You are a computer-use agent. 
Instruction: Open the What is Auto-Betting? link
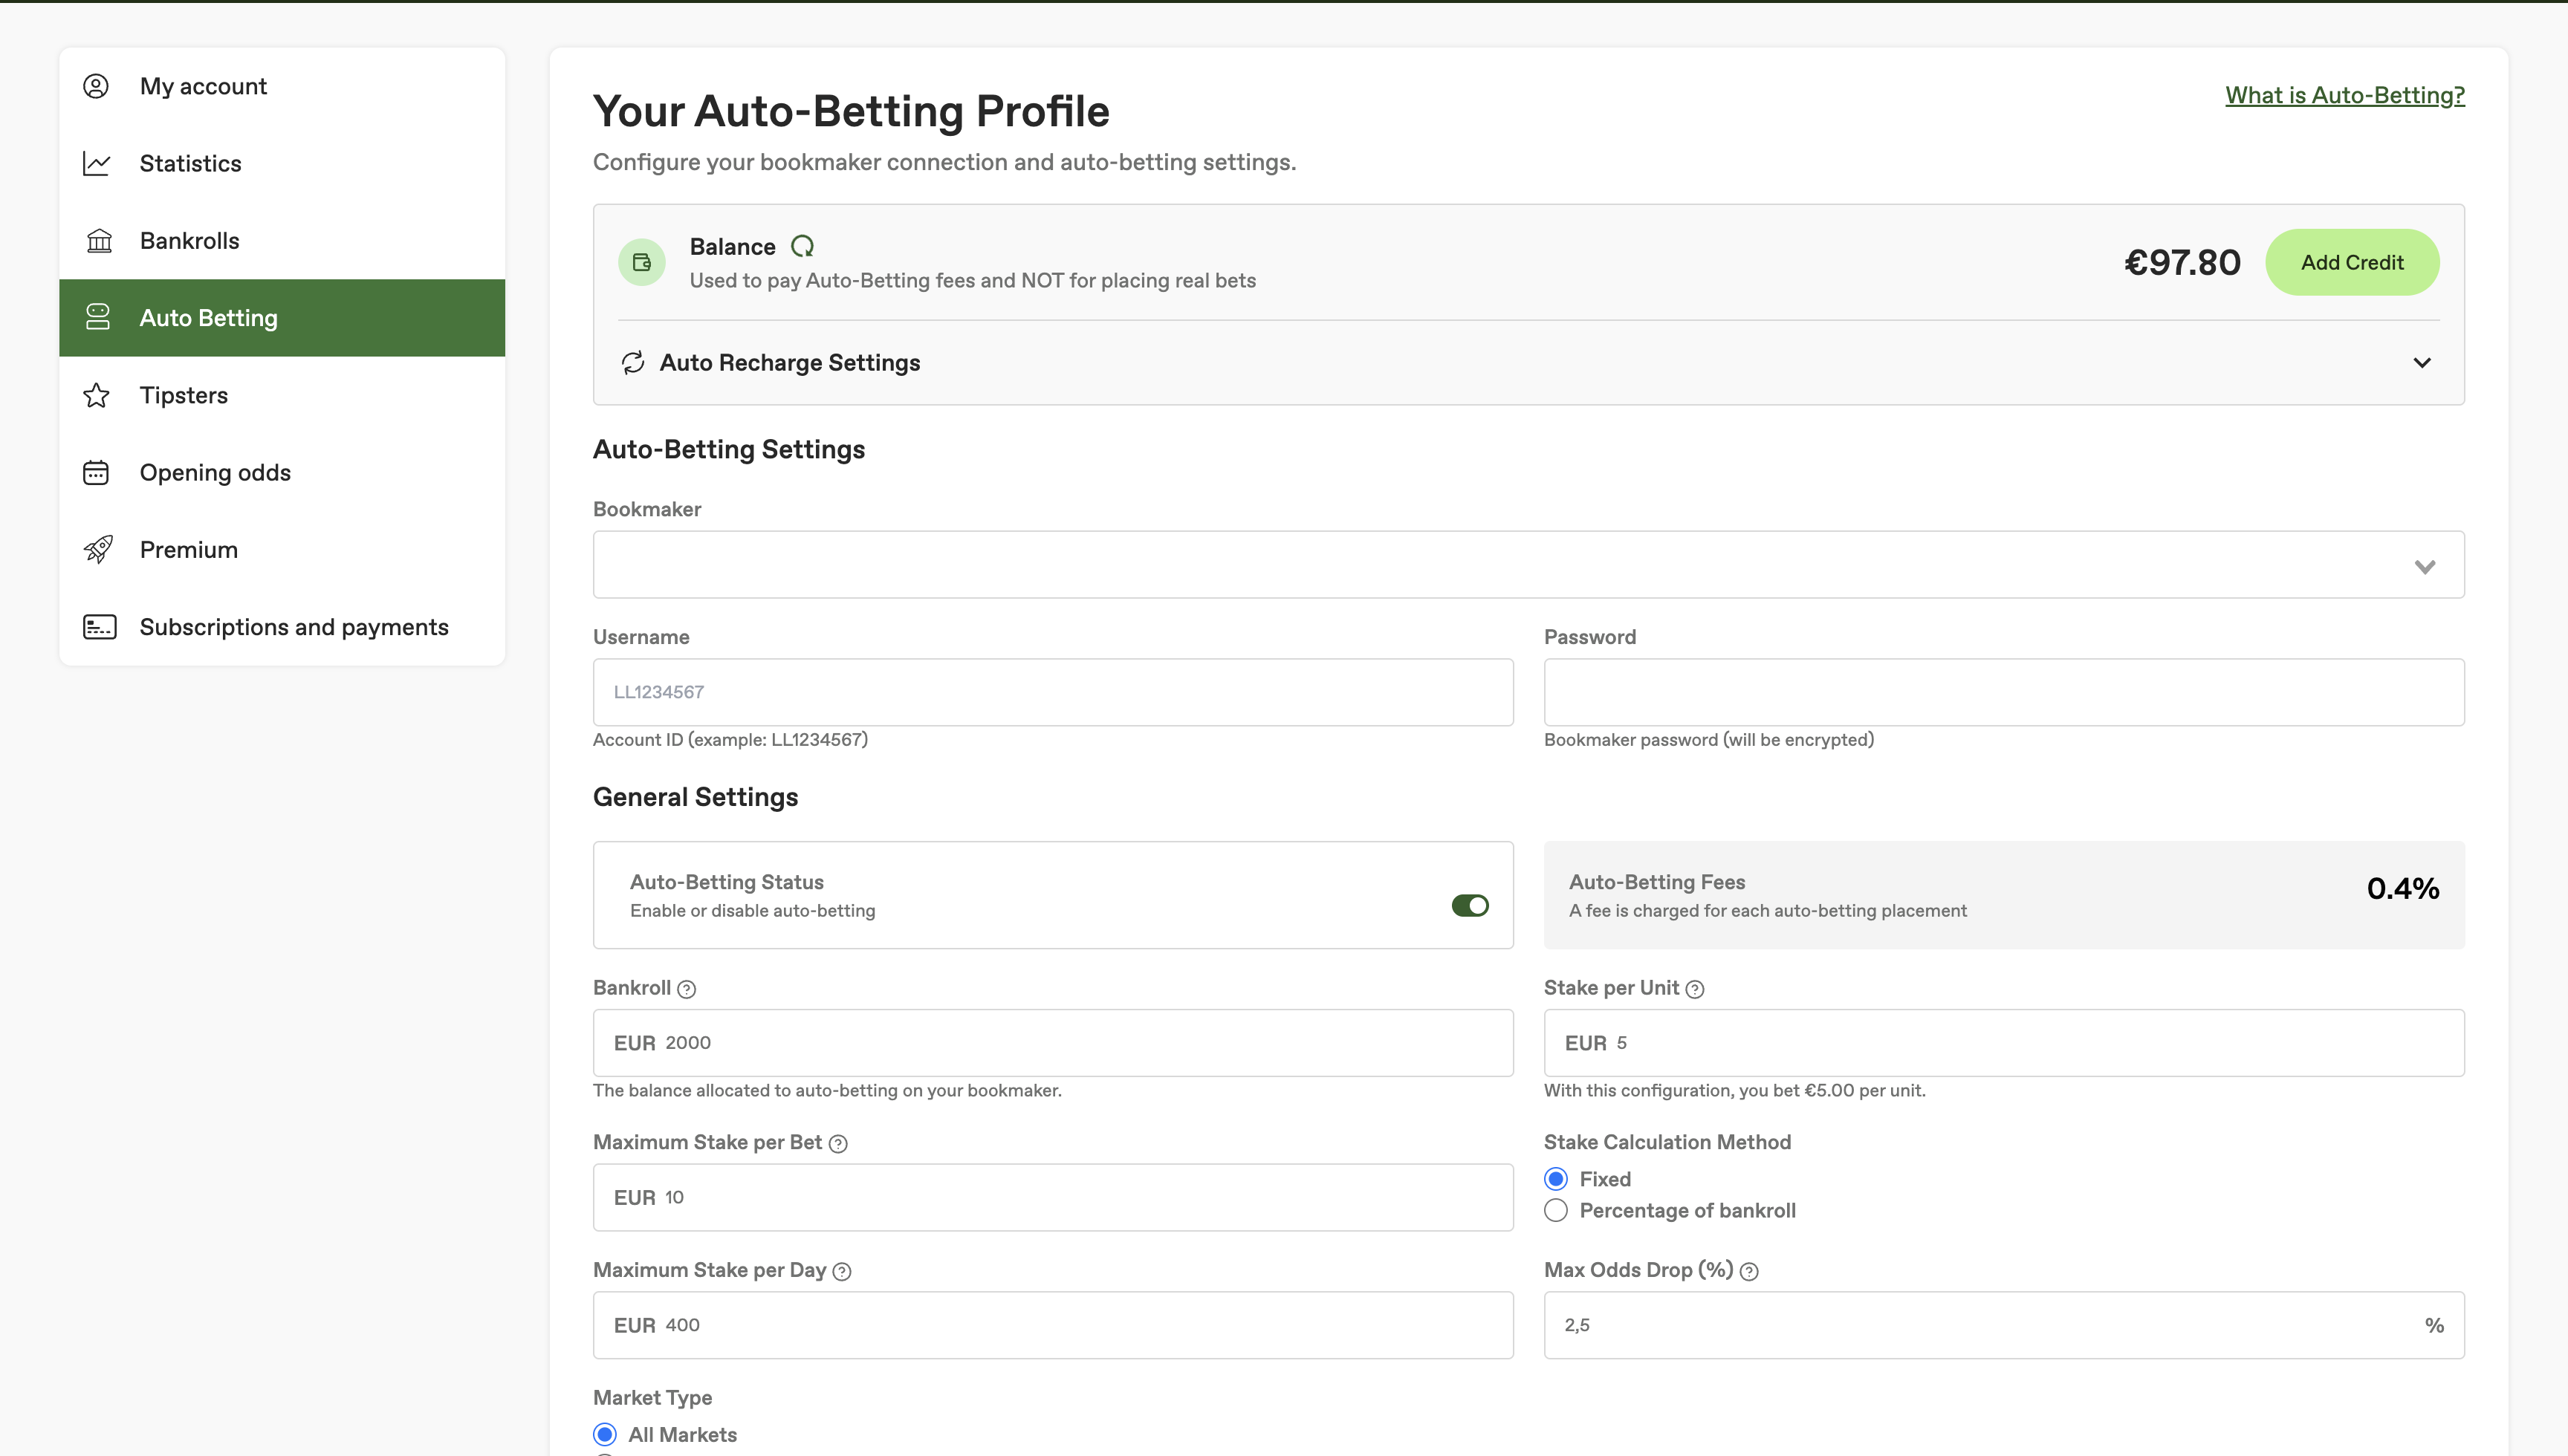pyautogui.click(x=2344, y=95)
